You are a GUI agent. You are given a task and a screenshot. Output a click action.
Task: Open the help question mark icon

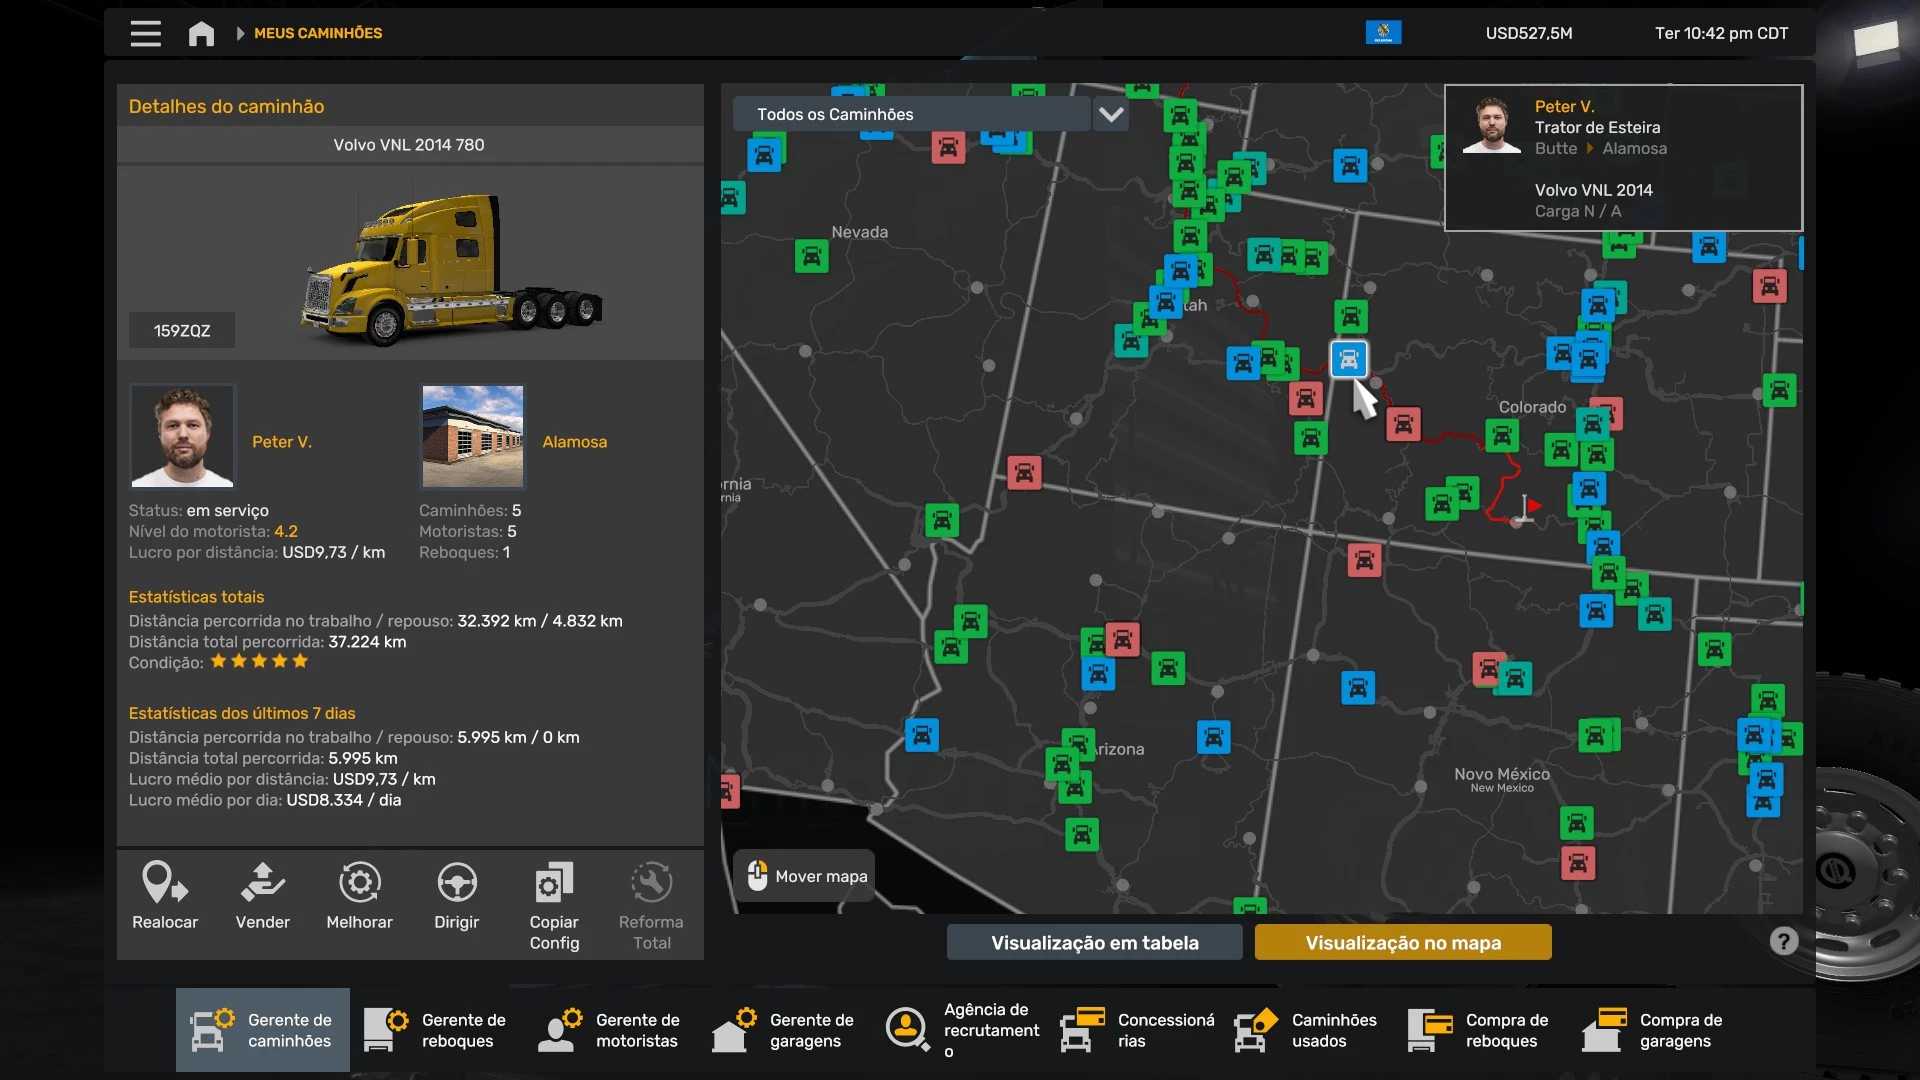(x=1783, y=941)
